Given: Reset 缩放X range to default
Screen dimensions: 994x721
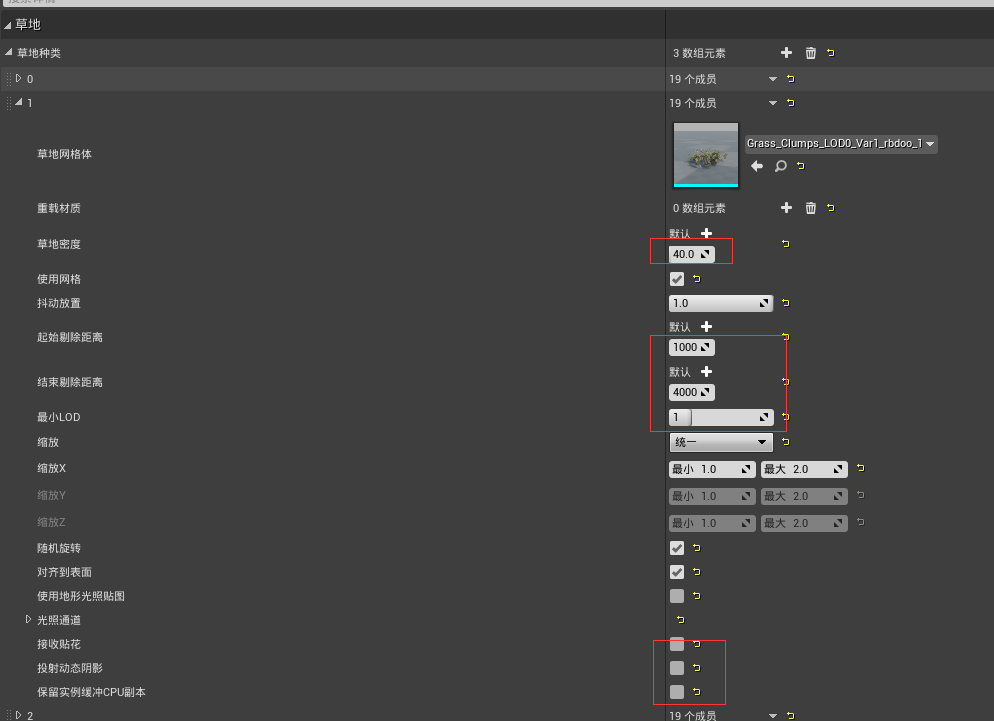Looking at the screenshot, I should point(860,468).
